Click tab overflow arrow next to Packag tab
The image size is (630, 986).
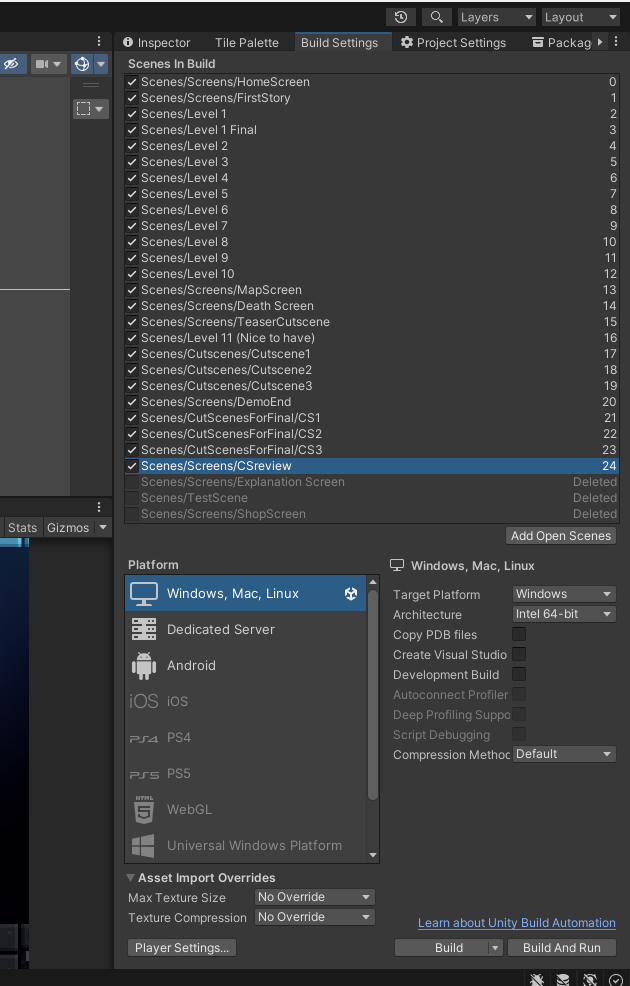(x=600, y=42)
